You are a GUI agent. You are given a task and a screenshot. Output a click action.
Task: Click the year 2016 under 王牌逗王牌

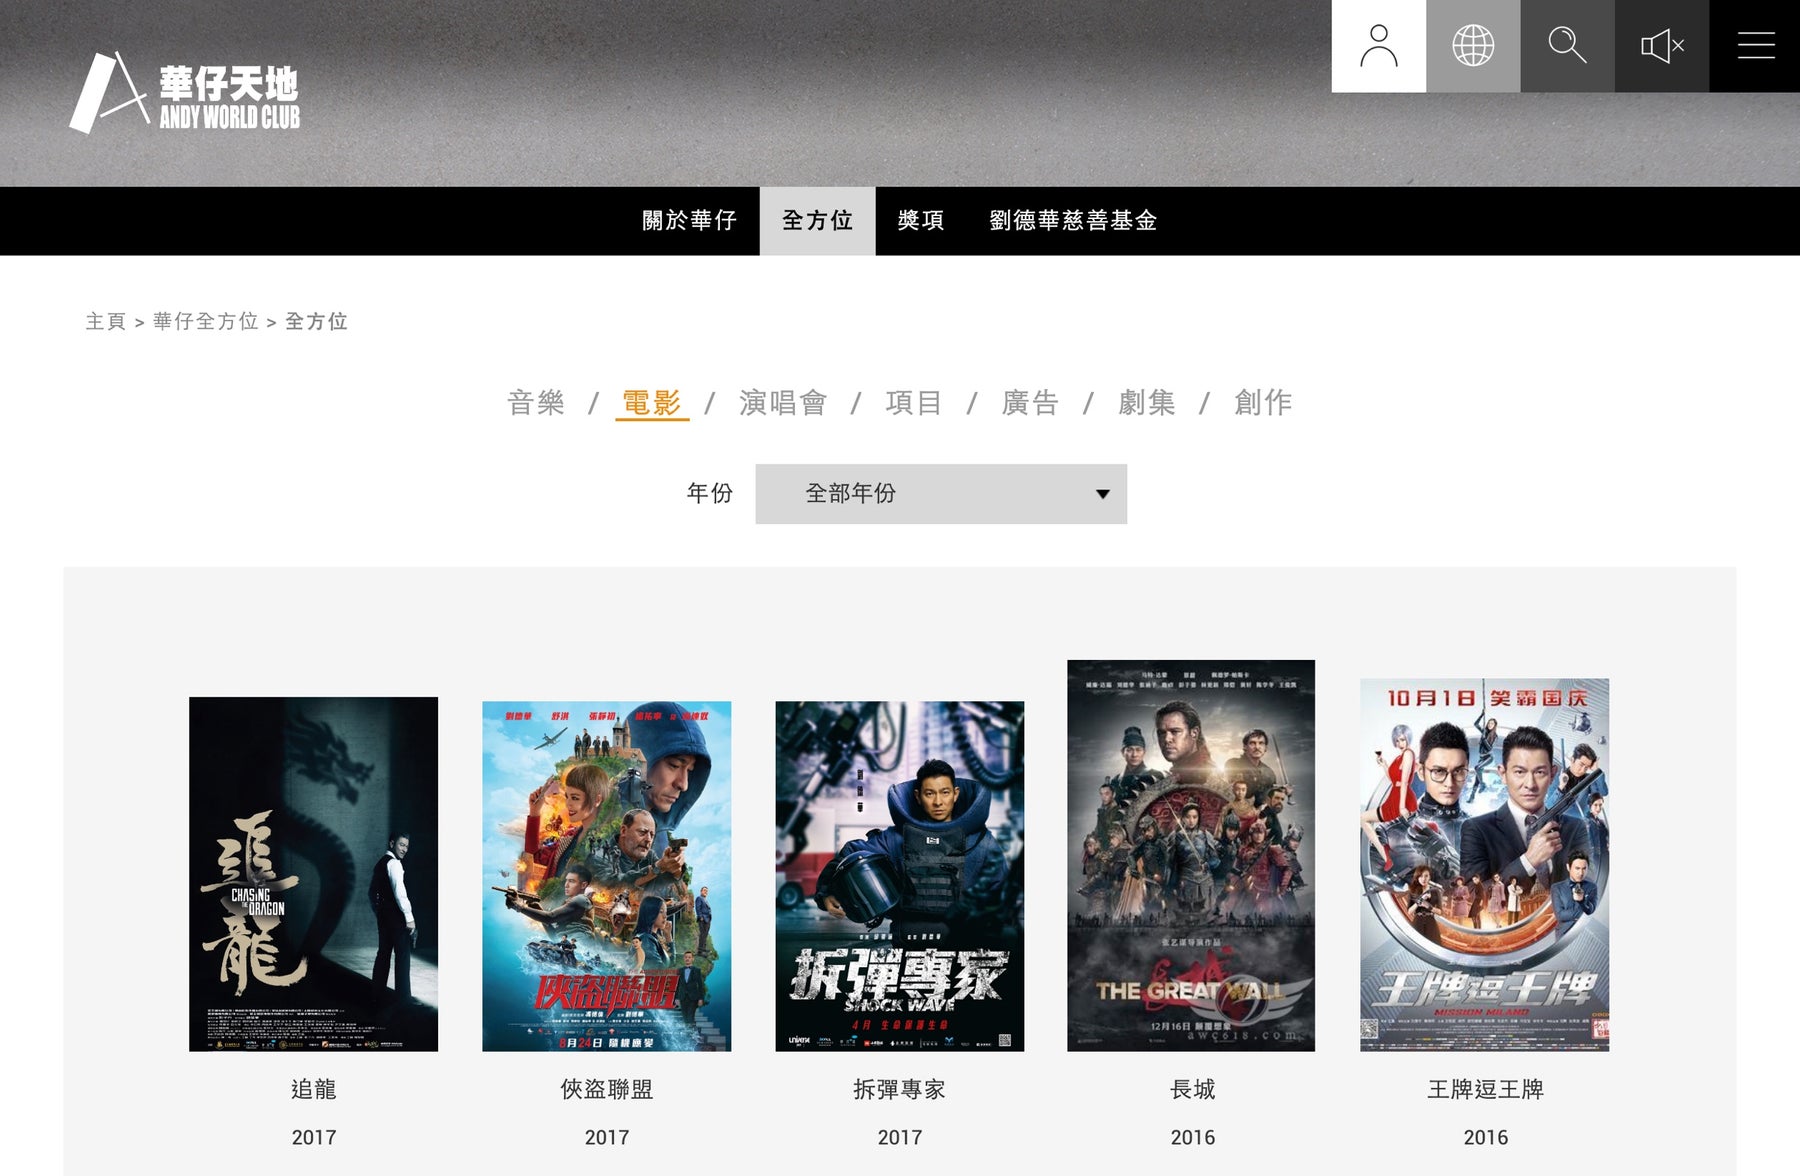[1485, 1138]
